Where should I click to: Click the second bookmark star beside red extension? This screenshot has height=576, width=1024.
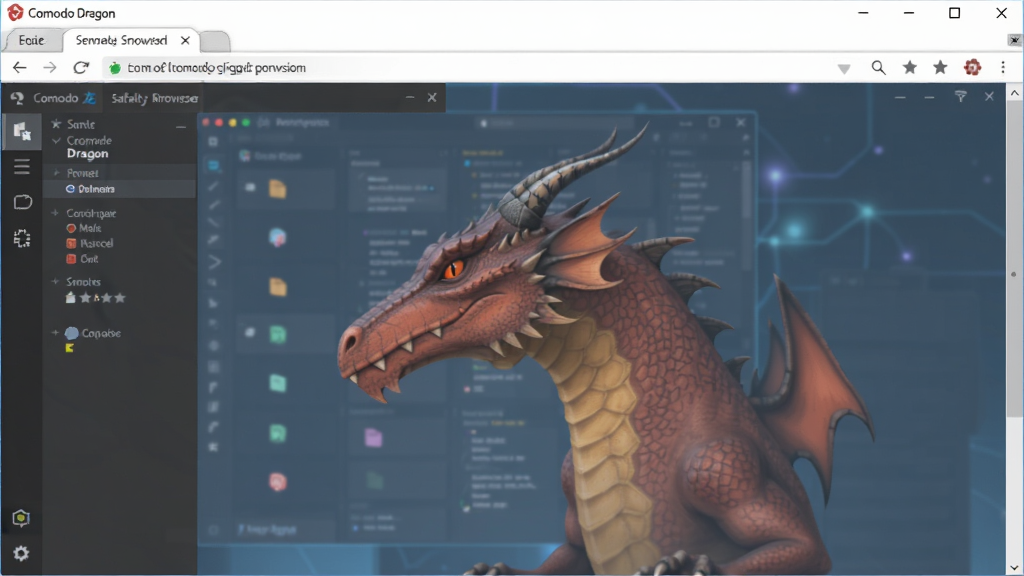940,67
